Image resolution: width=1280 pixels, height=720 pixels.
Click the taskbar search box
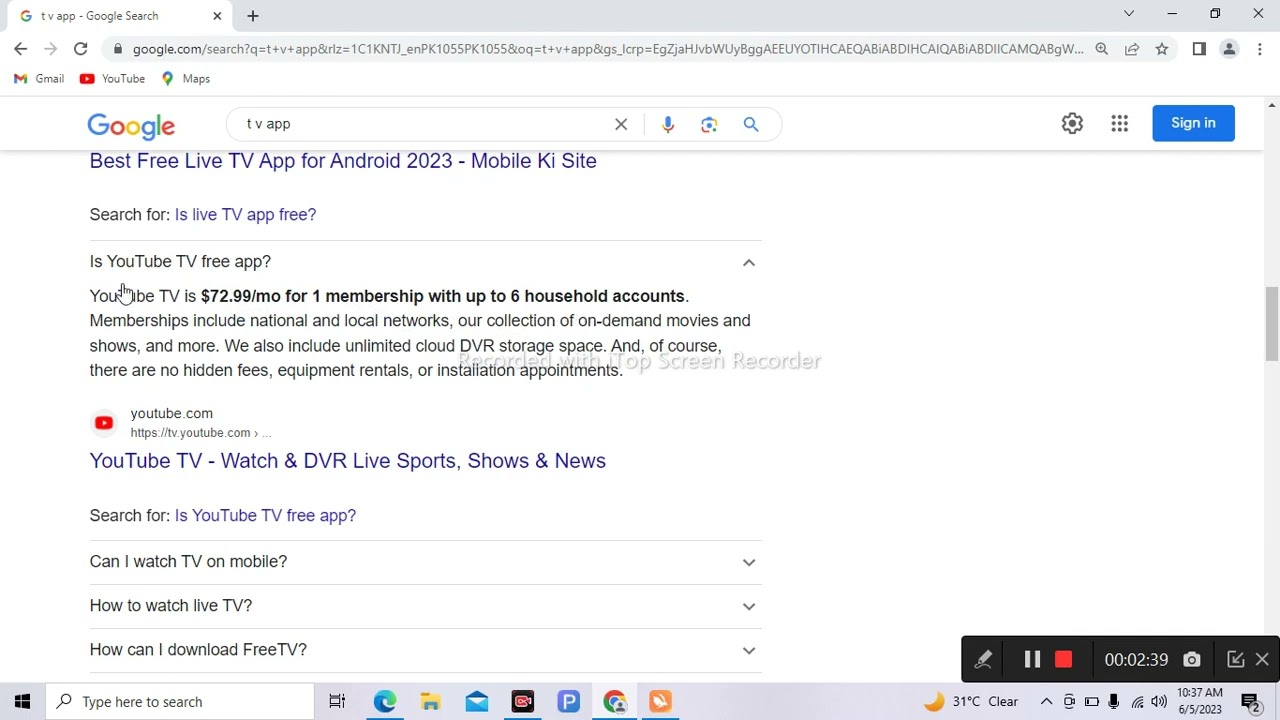point(180,702)
